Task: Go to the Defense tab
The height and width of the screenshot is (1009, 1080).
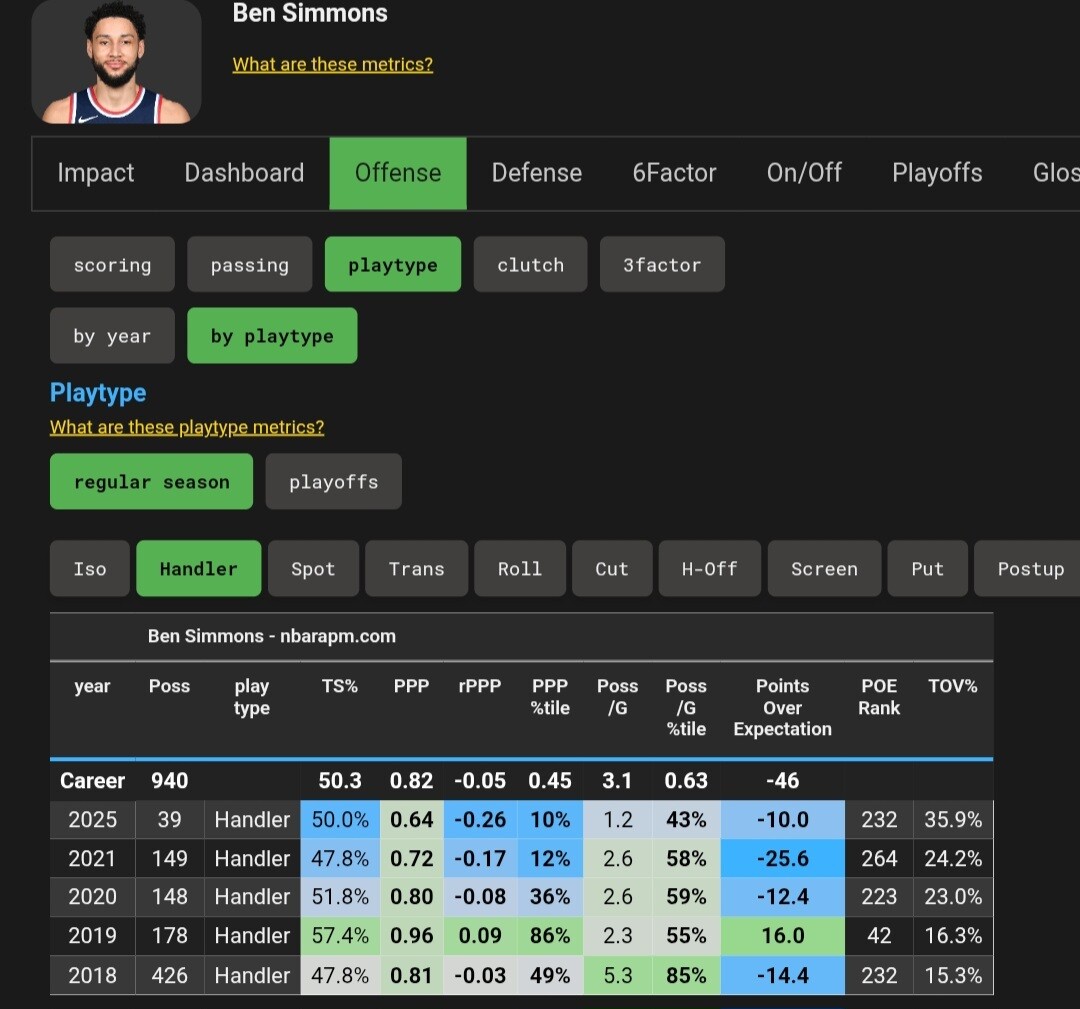Action: tap(536, 173)
